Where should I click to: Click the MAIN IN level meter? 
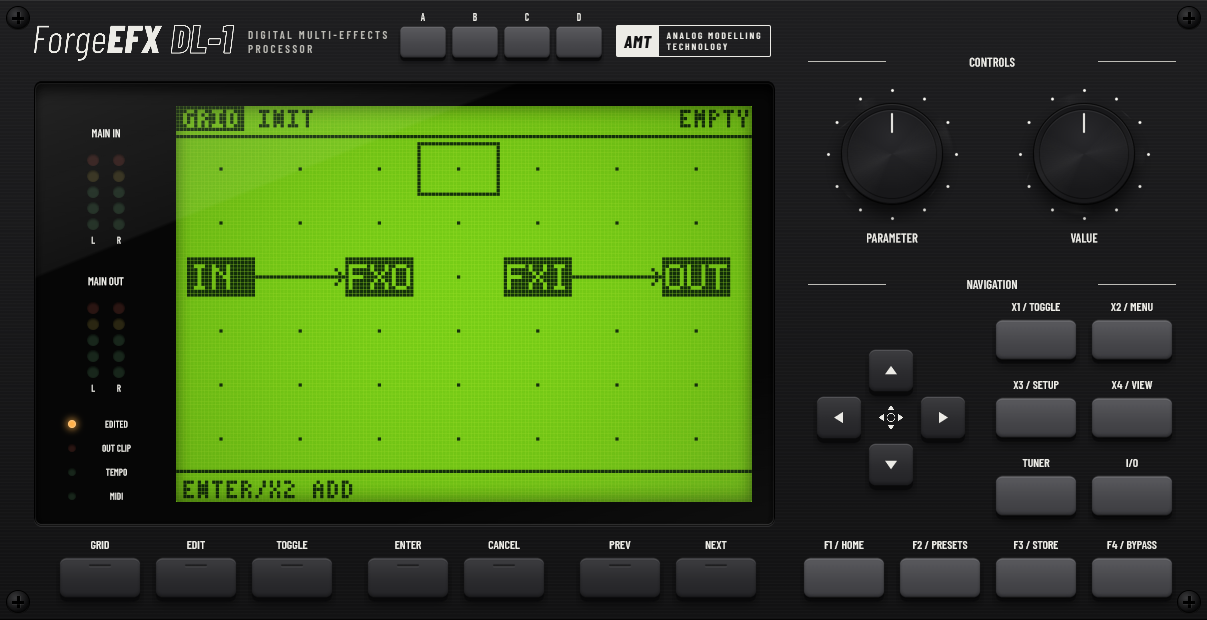(x=106, y=192)
